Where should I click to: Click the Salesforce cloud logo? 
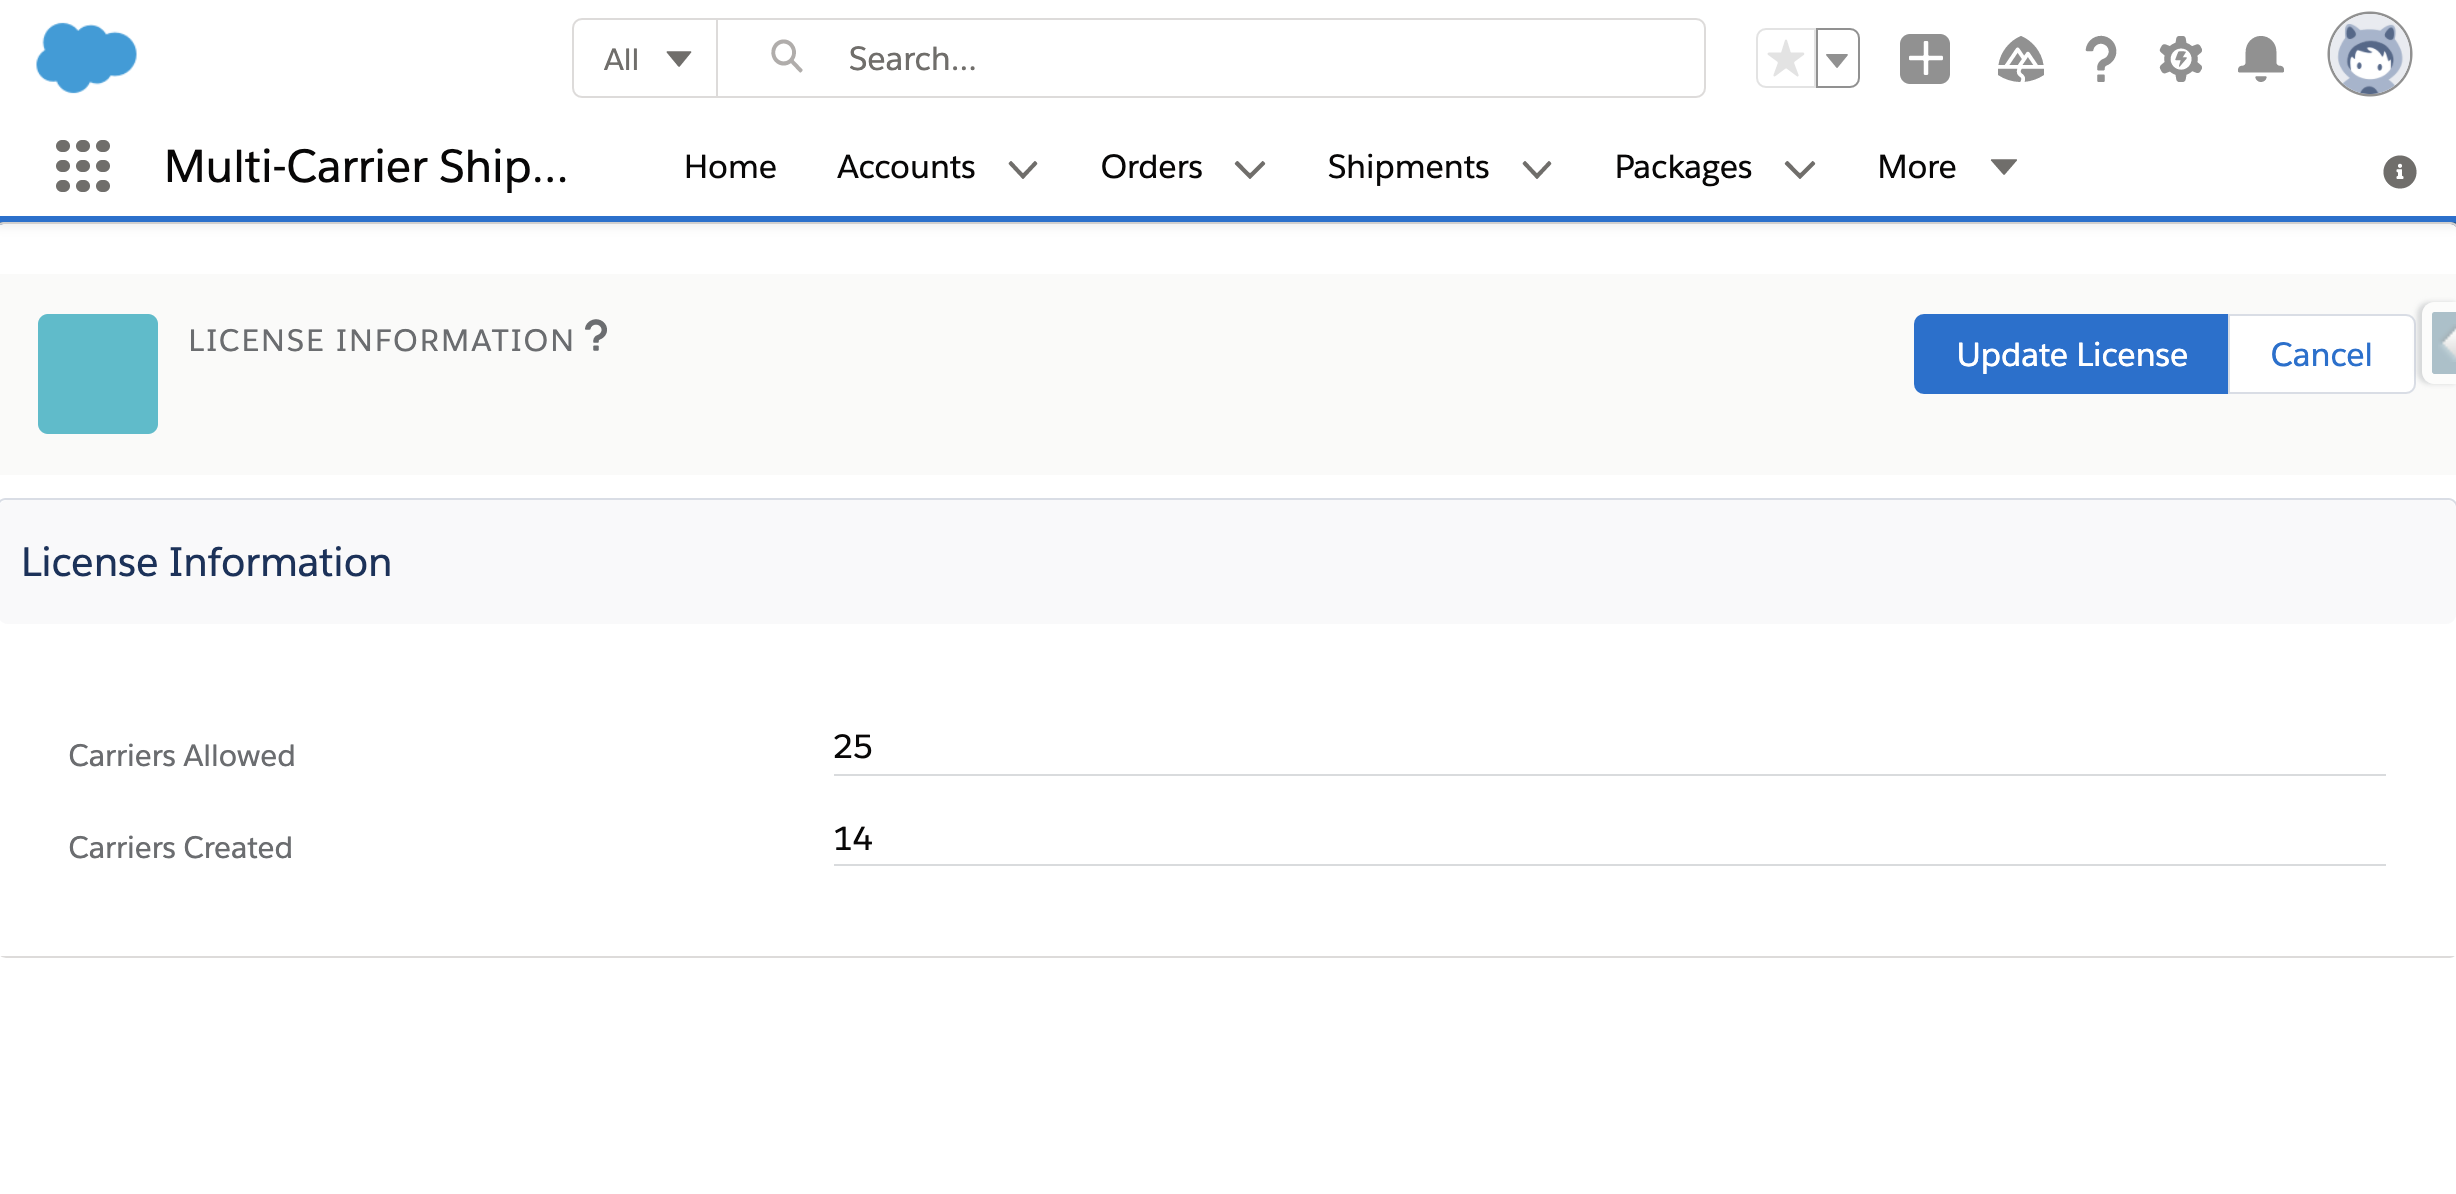pyautogui.click(x=86, y=58)
